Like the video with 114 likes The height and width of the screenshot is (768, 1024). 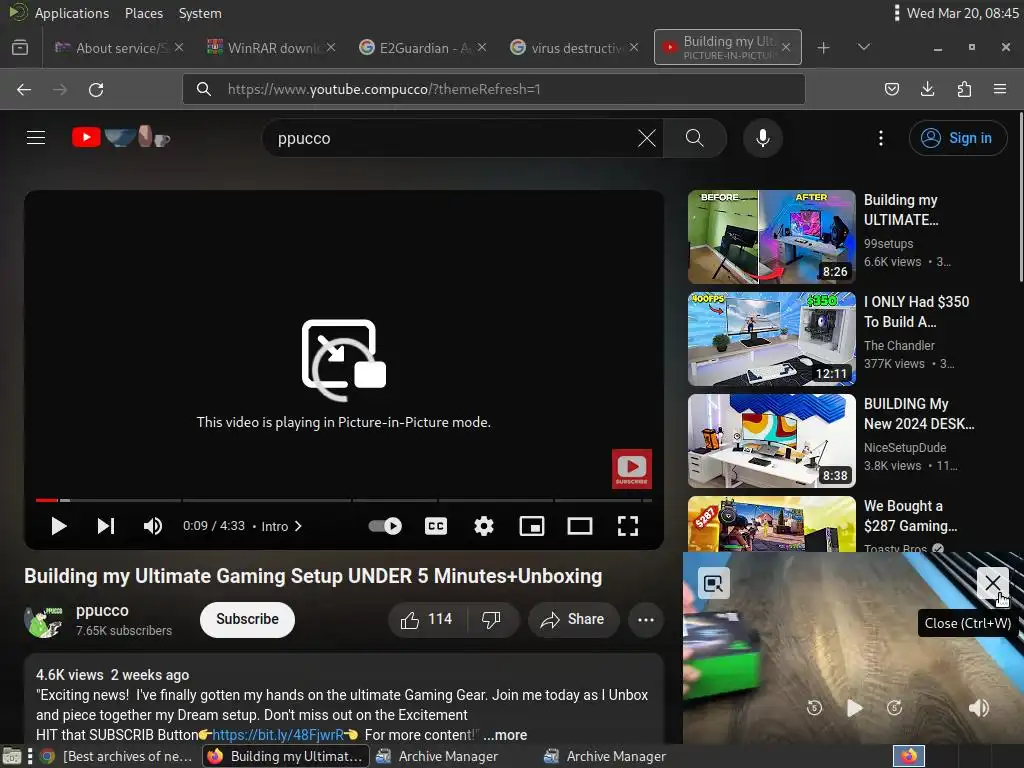coord(427,619)
